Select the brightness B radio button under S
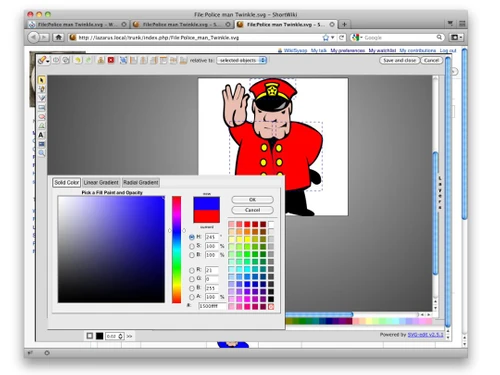 [x=192, y=255]
